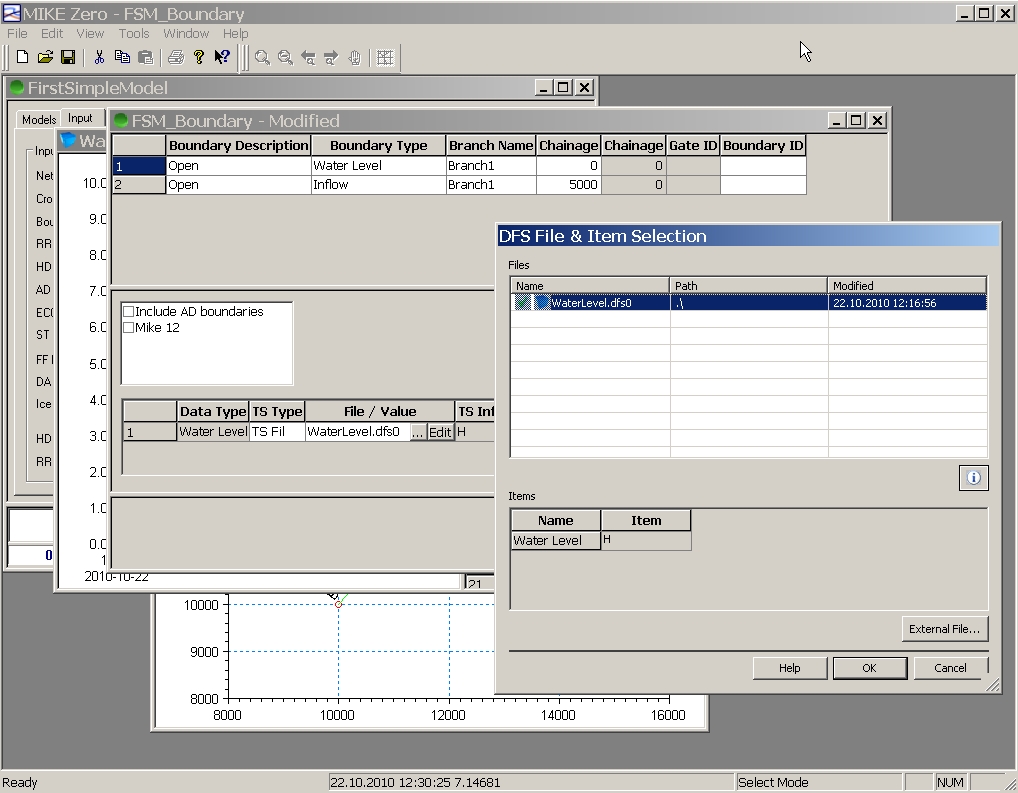The image size is (1018, 793).
Task: Click the Copy toolbar icon
Action: (x=122, y=58)
